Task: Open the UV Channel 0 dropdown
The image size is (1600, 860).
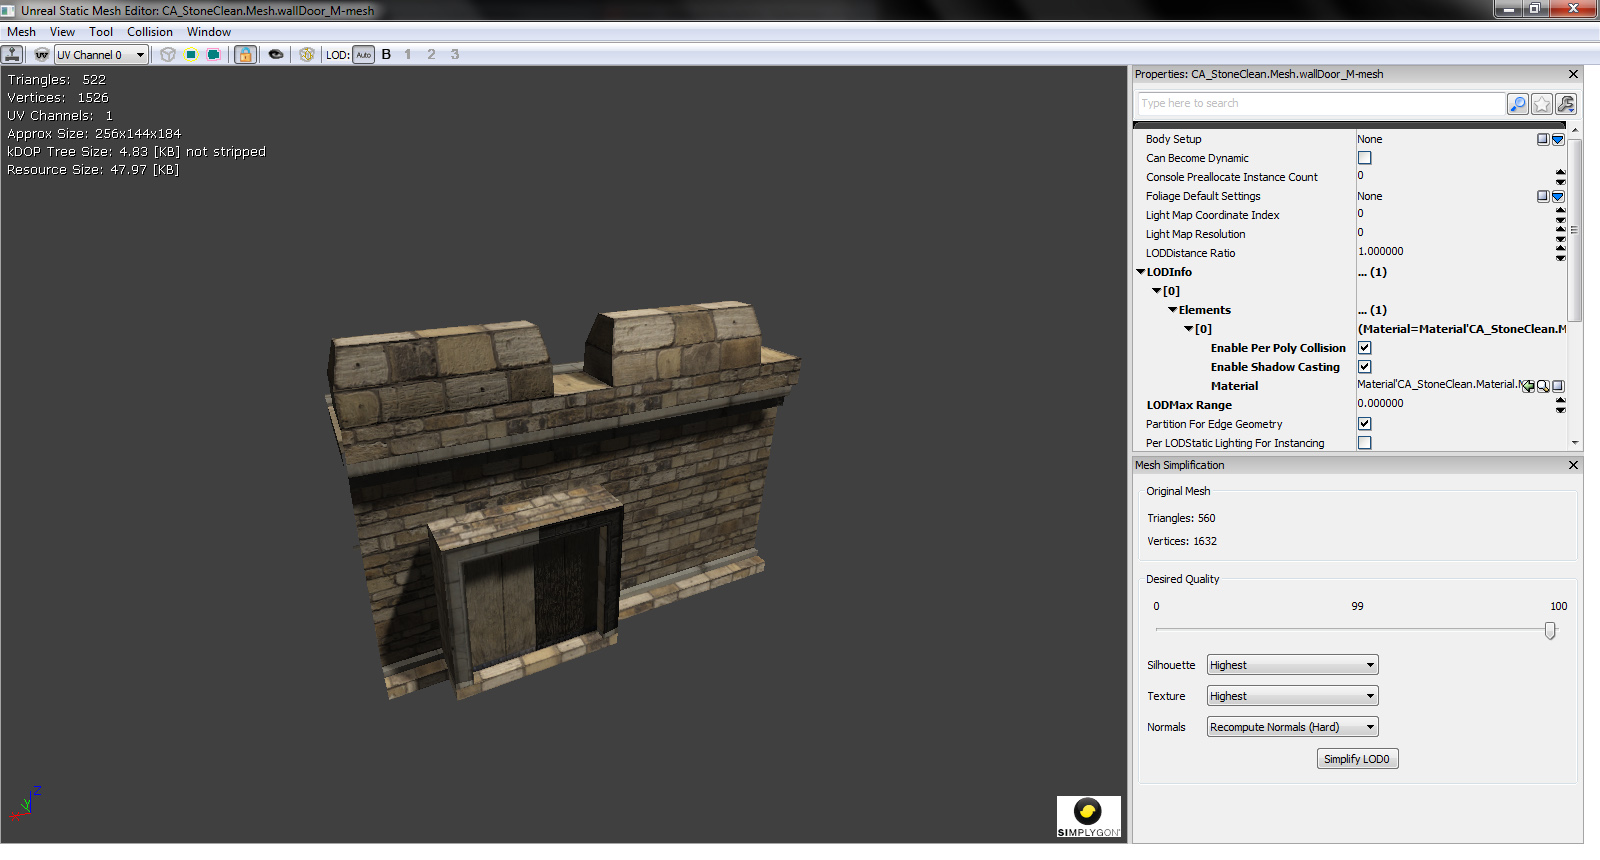Action: coord(101,55)
